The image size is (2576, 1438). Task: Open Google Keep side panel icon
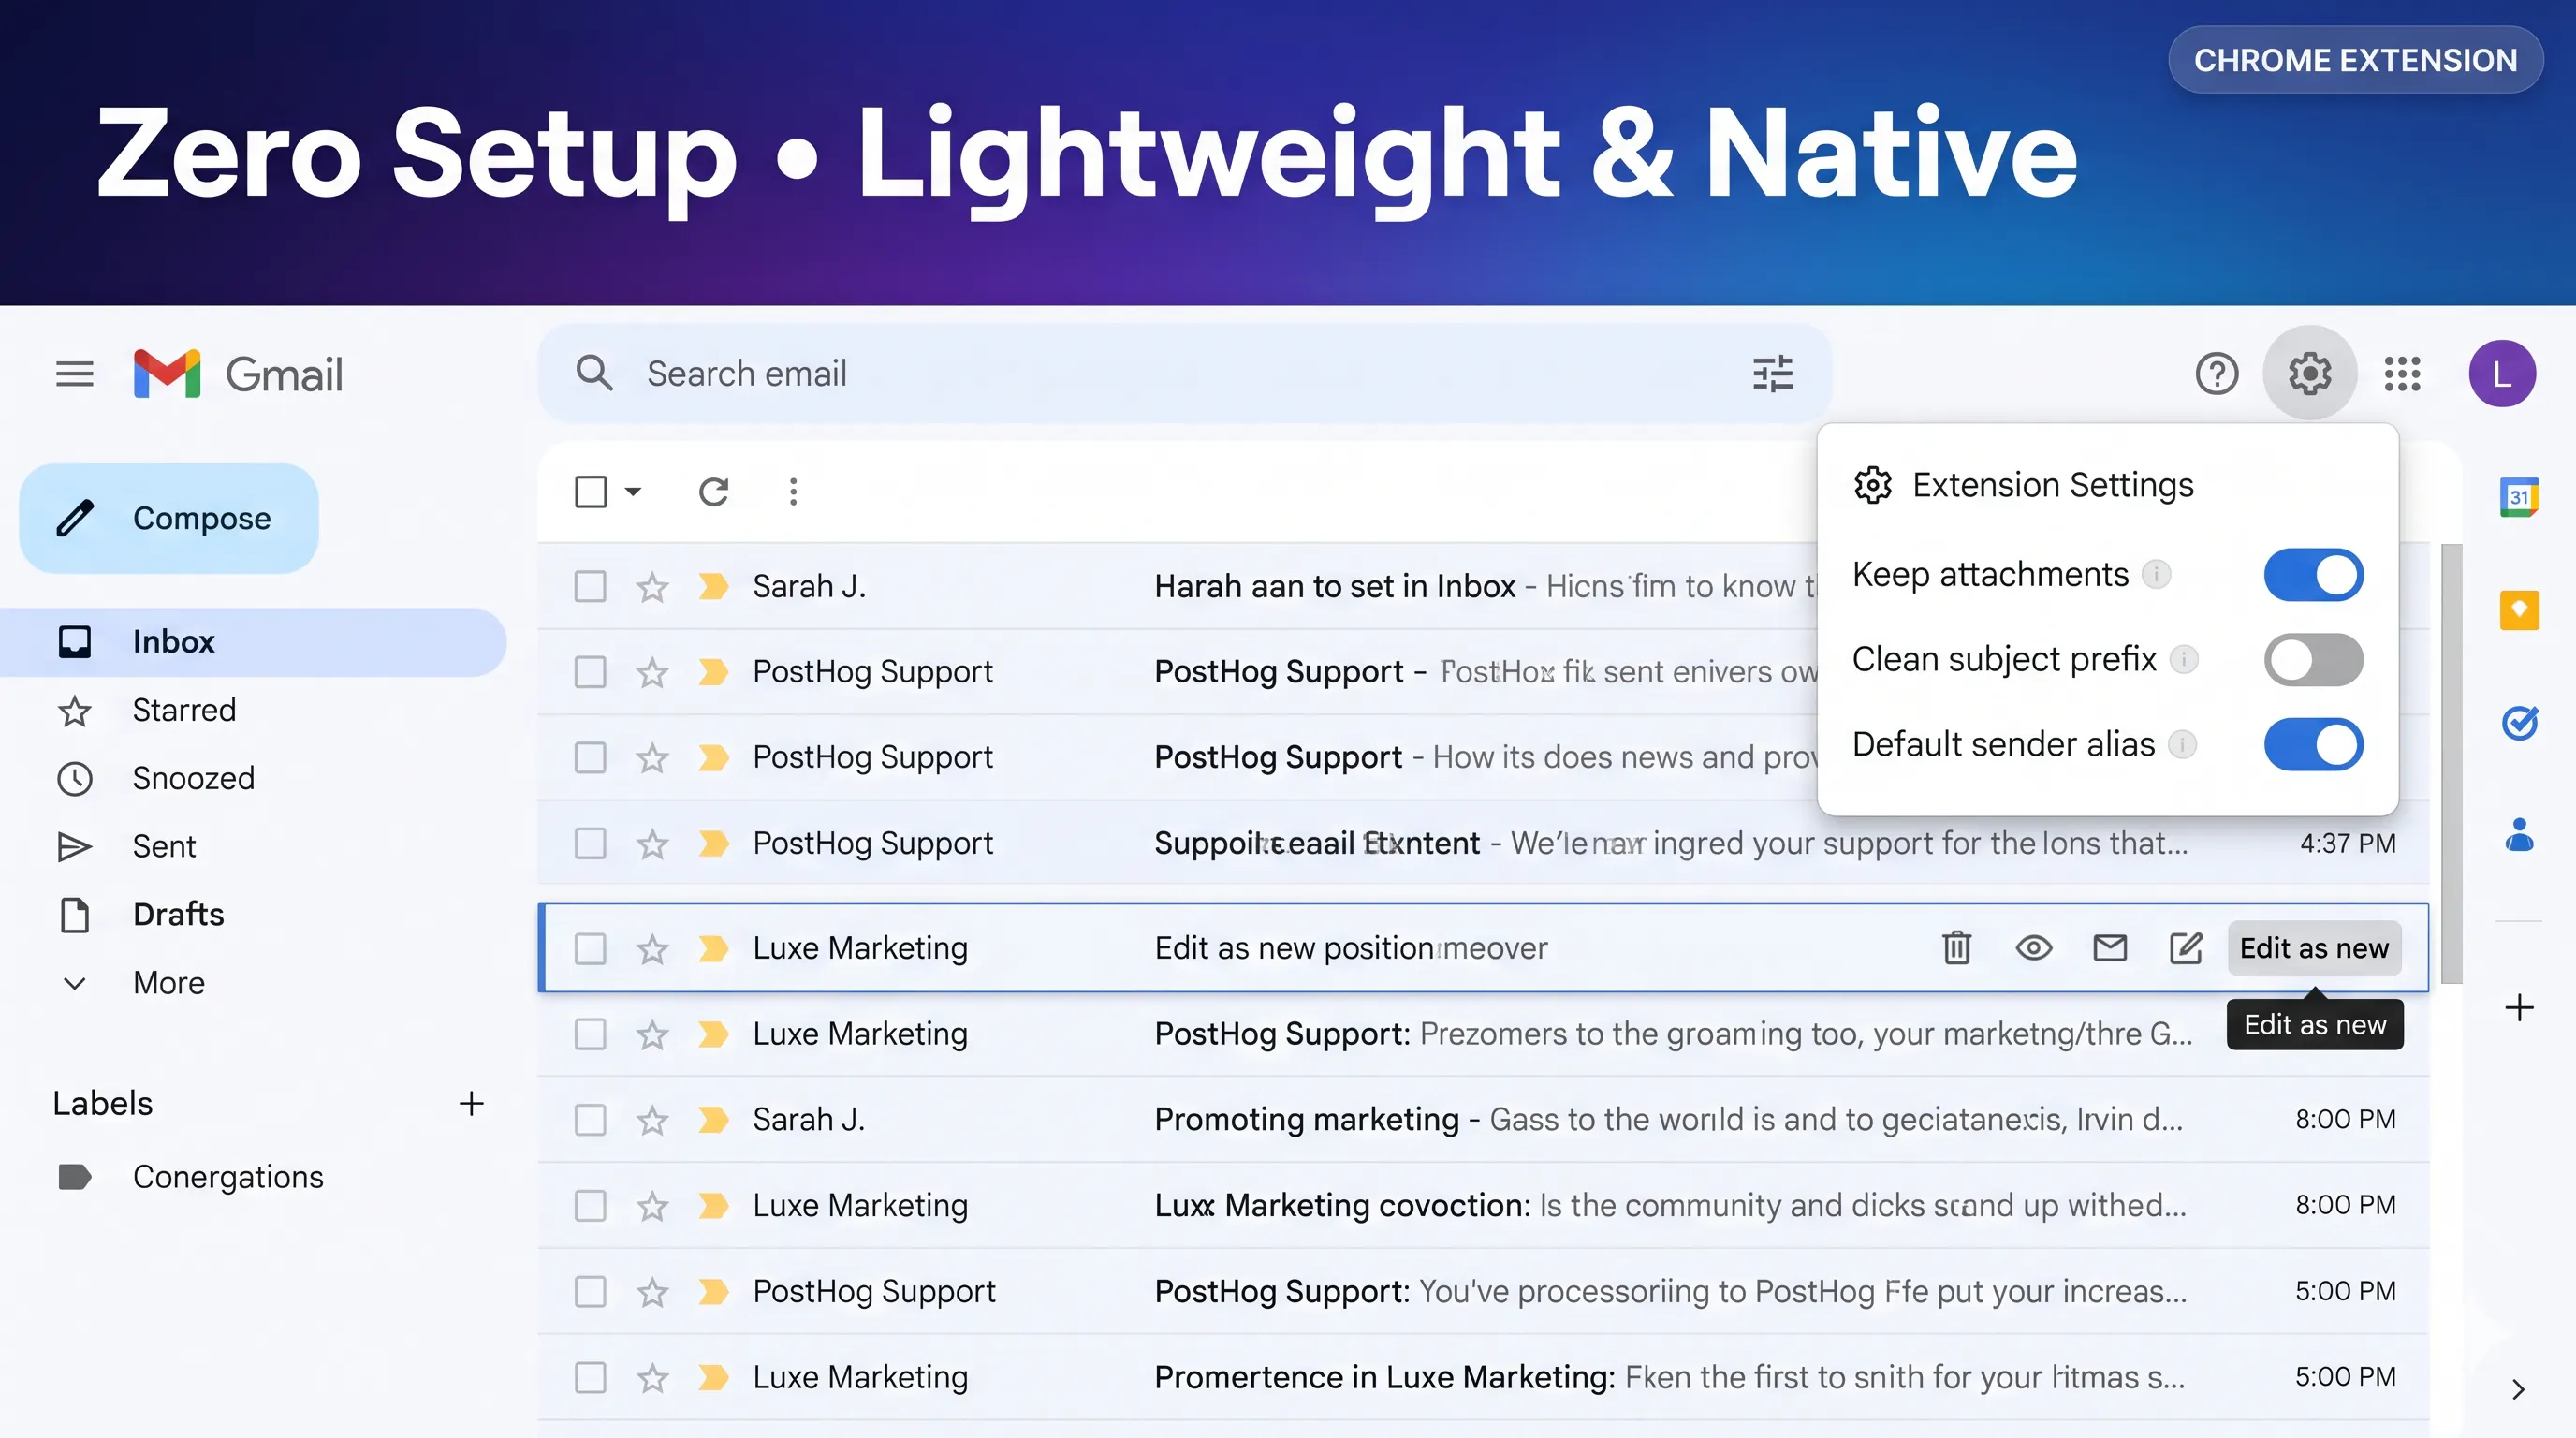(2519, 610)
